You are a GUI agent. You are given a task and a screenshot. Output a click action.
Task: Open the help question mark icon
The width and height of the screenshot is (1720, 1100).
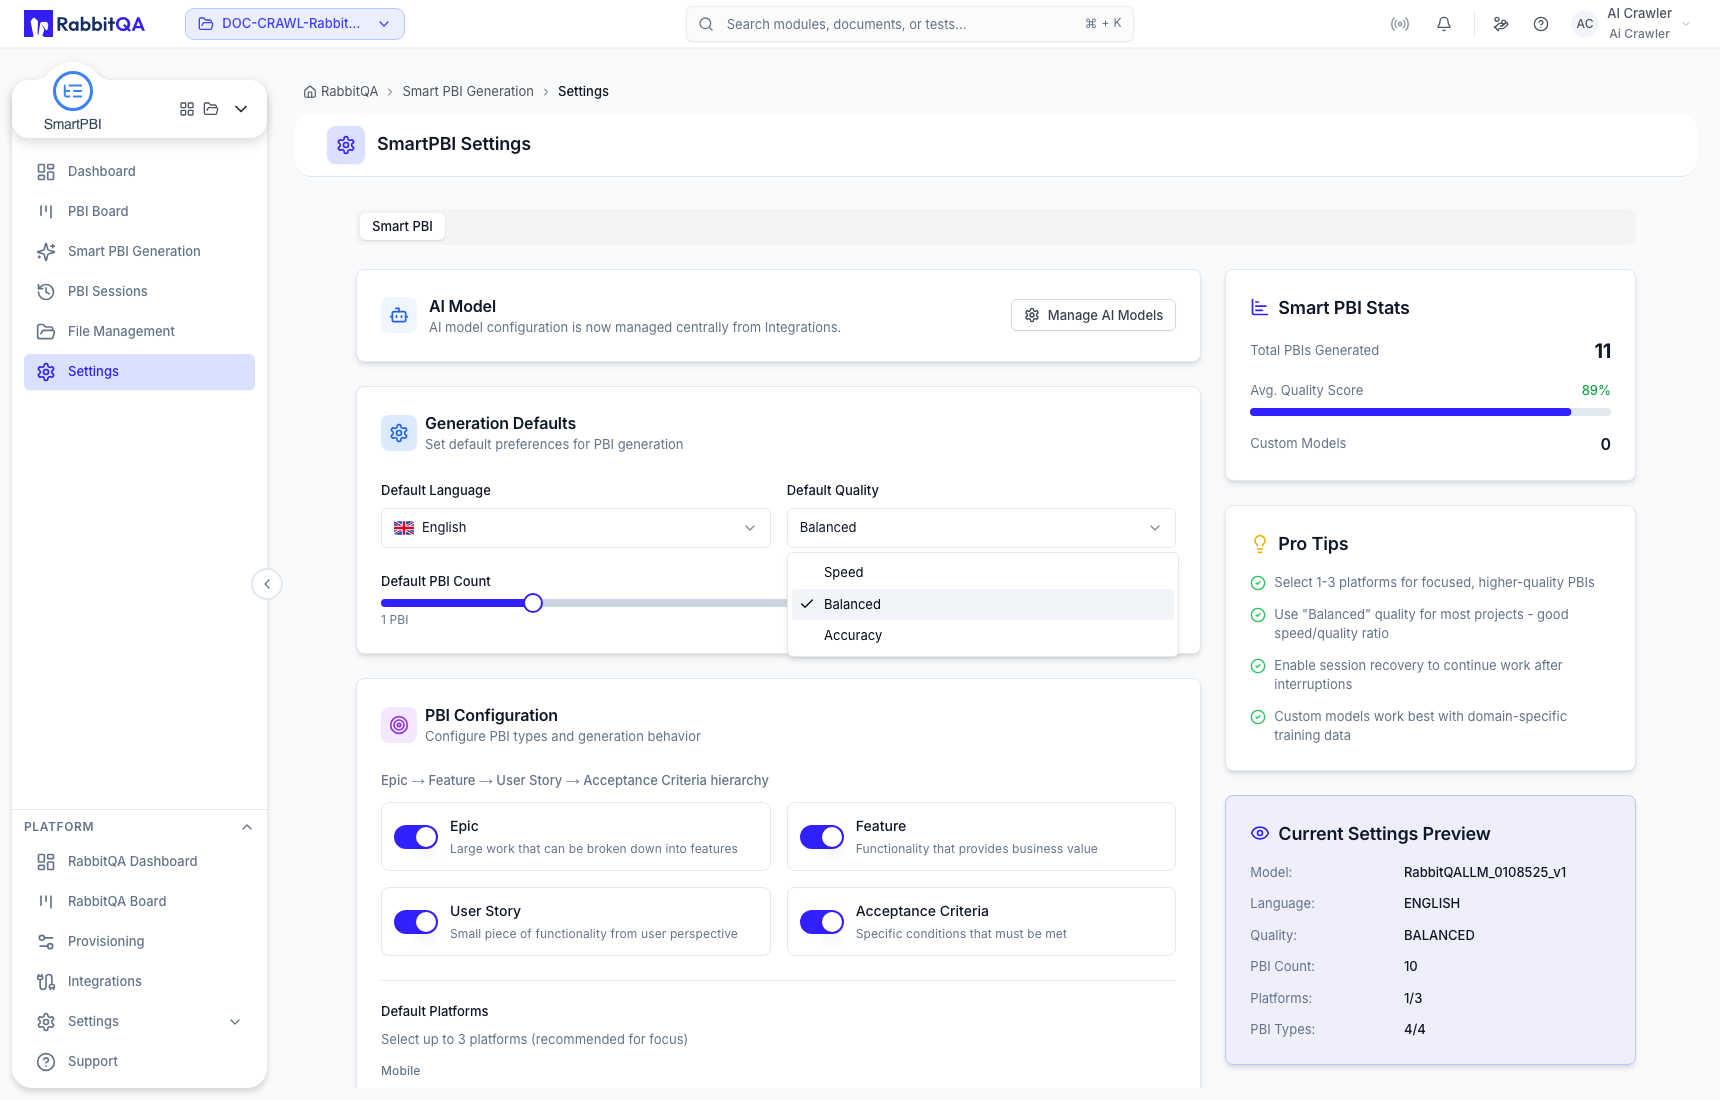tap(1541, 24)
